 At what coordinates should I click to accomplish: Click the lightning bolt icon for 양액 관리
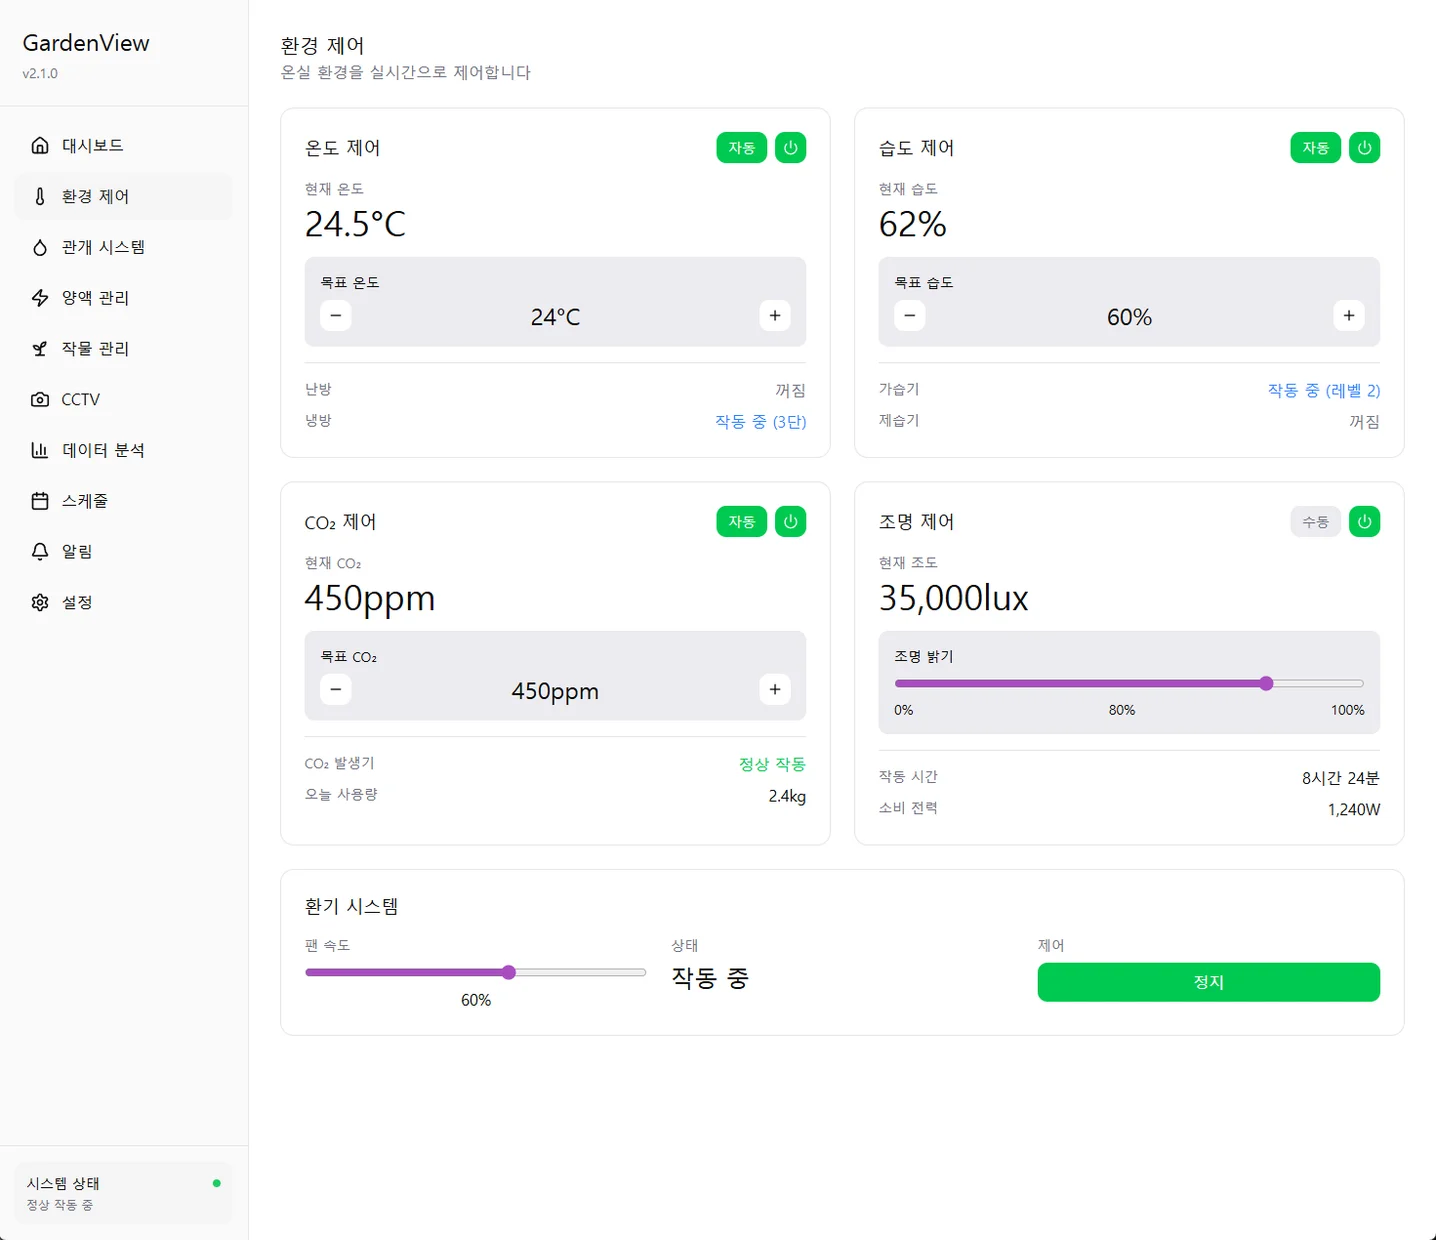[x=40, y=298]
